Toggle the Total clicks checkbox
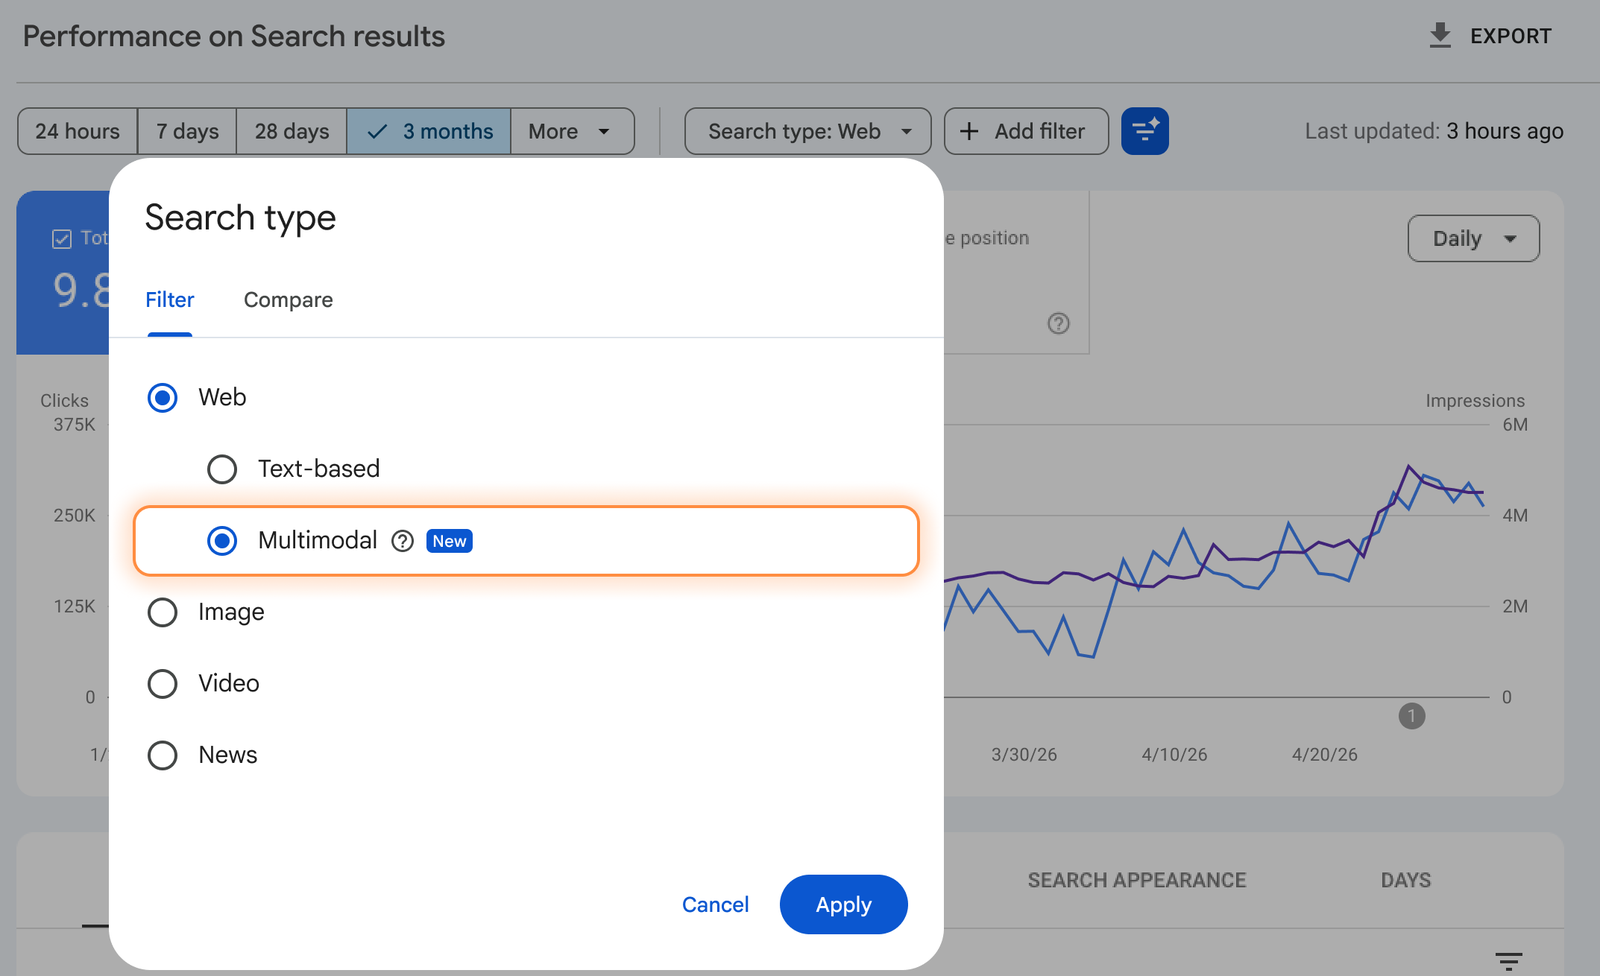 click(62, 239)
